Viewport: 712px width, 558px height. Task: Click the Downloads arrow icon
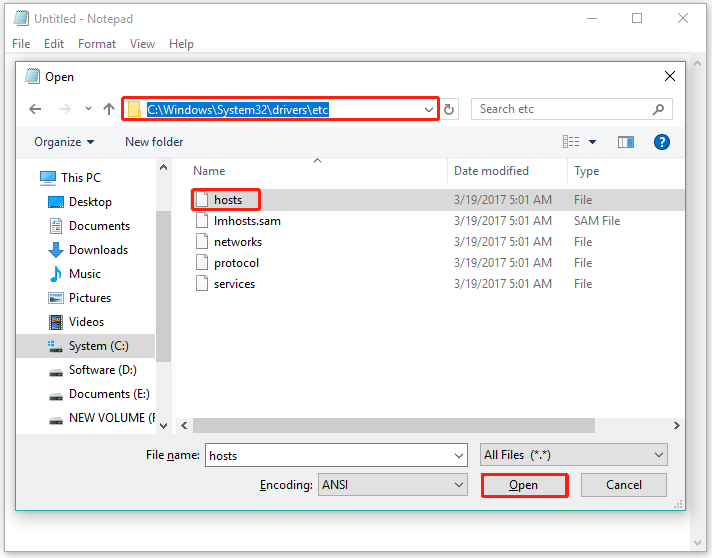click(x=56, y=250)
